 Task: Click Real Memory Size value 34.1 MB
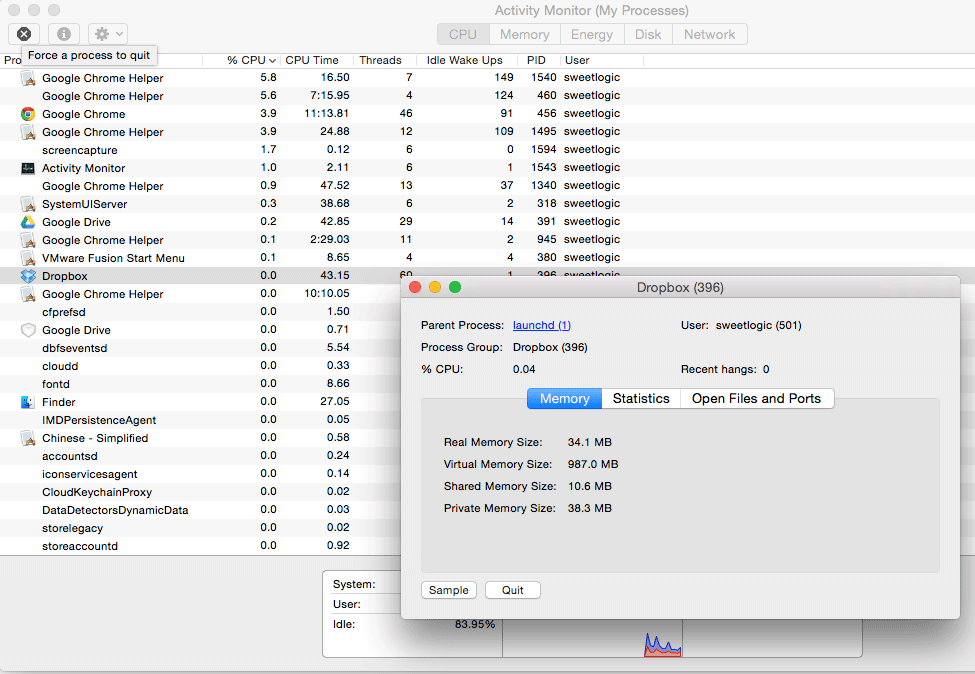tap(589, 442)
